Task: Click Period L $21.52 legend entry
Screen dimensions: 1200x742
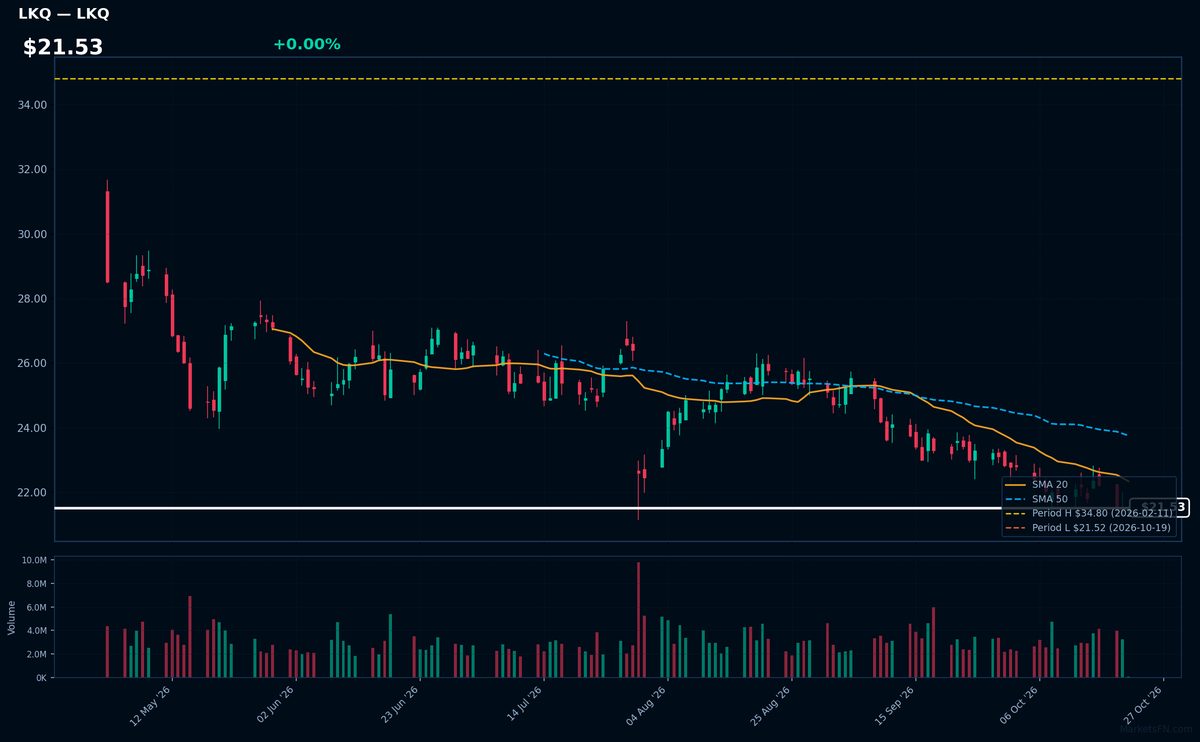Action: 1089,526
